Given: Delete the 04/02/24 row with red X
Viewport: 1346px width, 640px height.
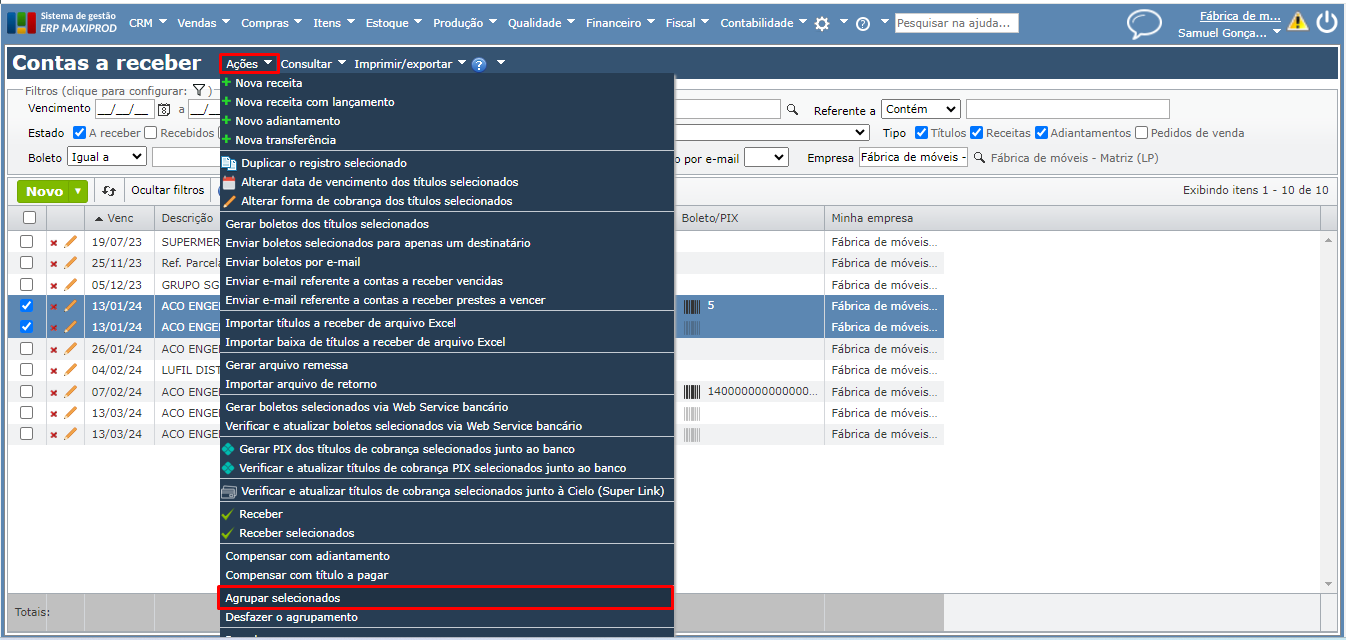Looking at the screenshot, I should point(54,371).
